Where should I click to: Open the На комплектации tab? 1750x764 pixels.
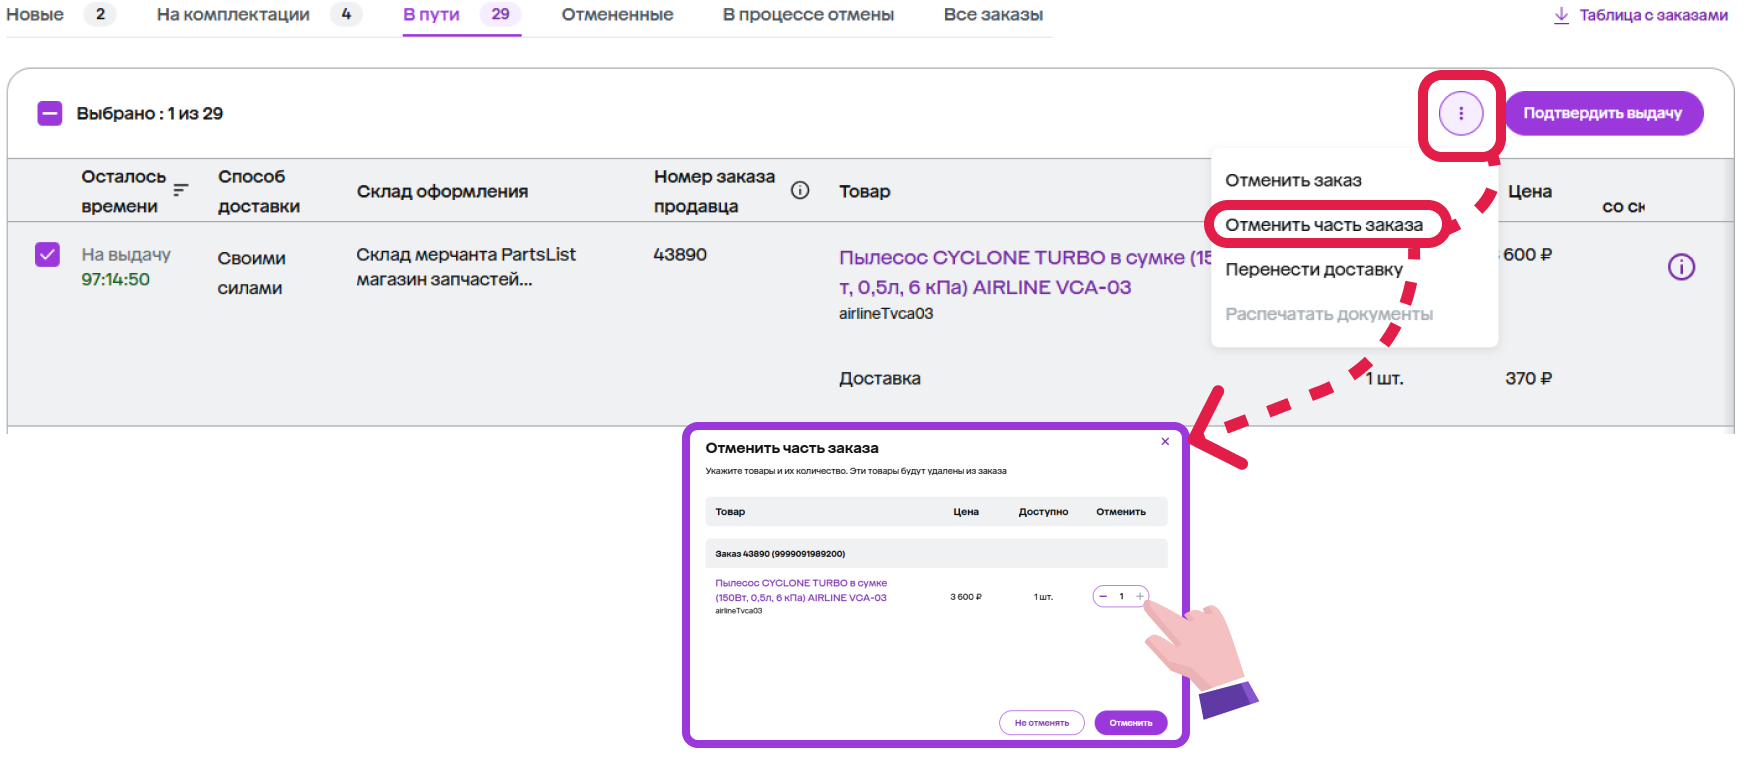[233, 15]
